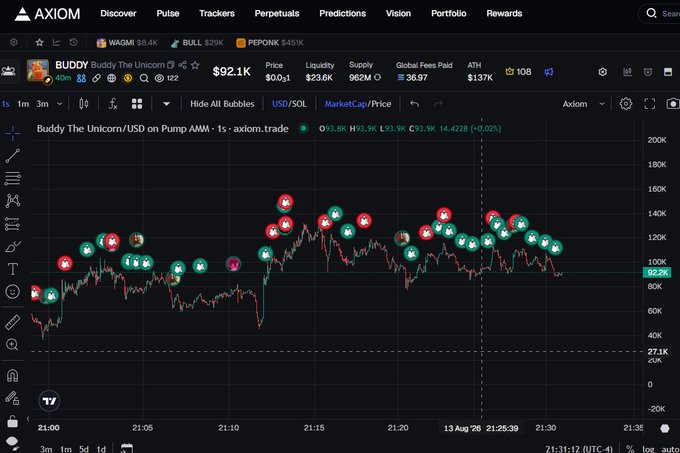Viewport: 680px width, 453px height.
Task: Search BUDDY with the magnifier icon
Action: click(144, 78)
